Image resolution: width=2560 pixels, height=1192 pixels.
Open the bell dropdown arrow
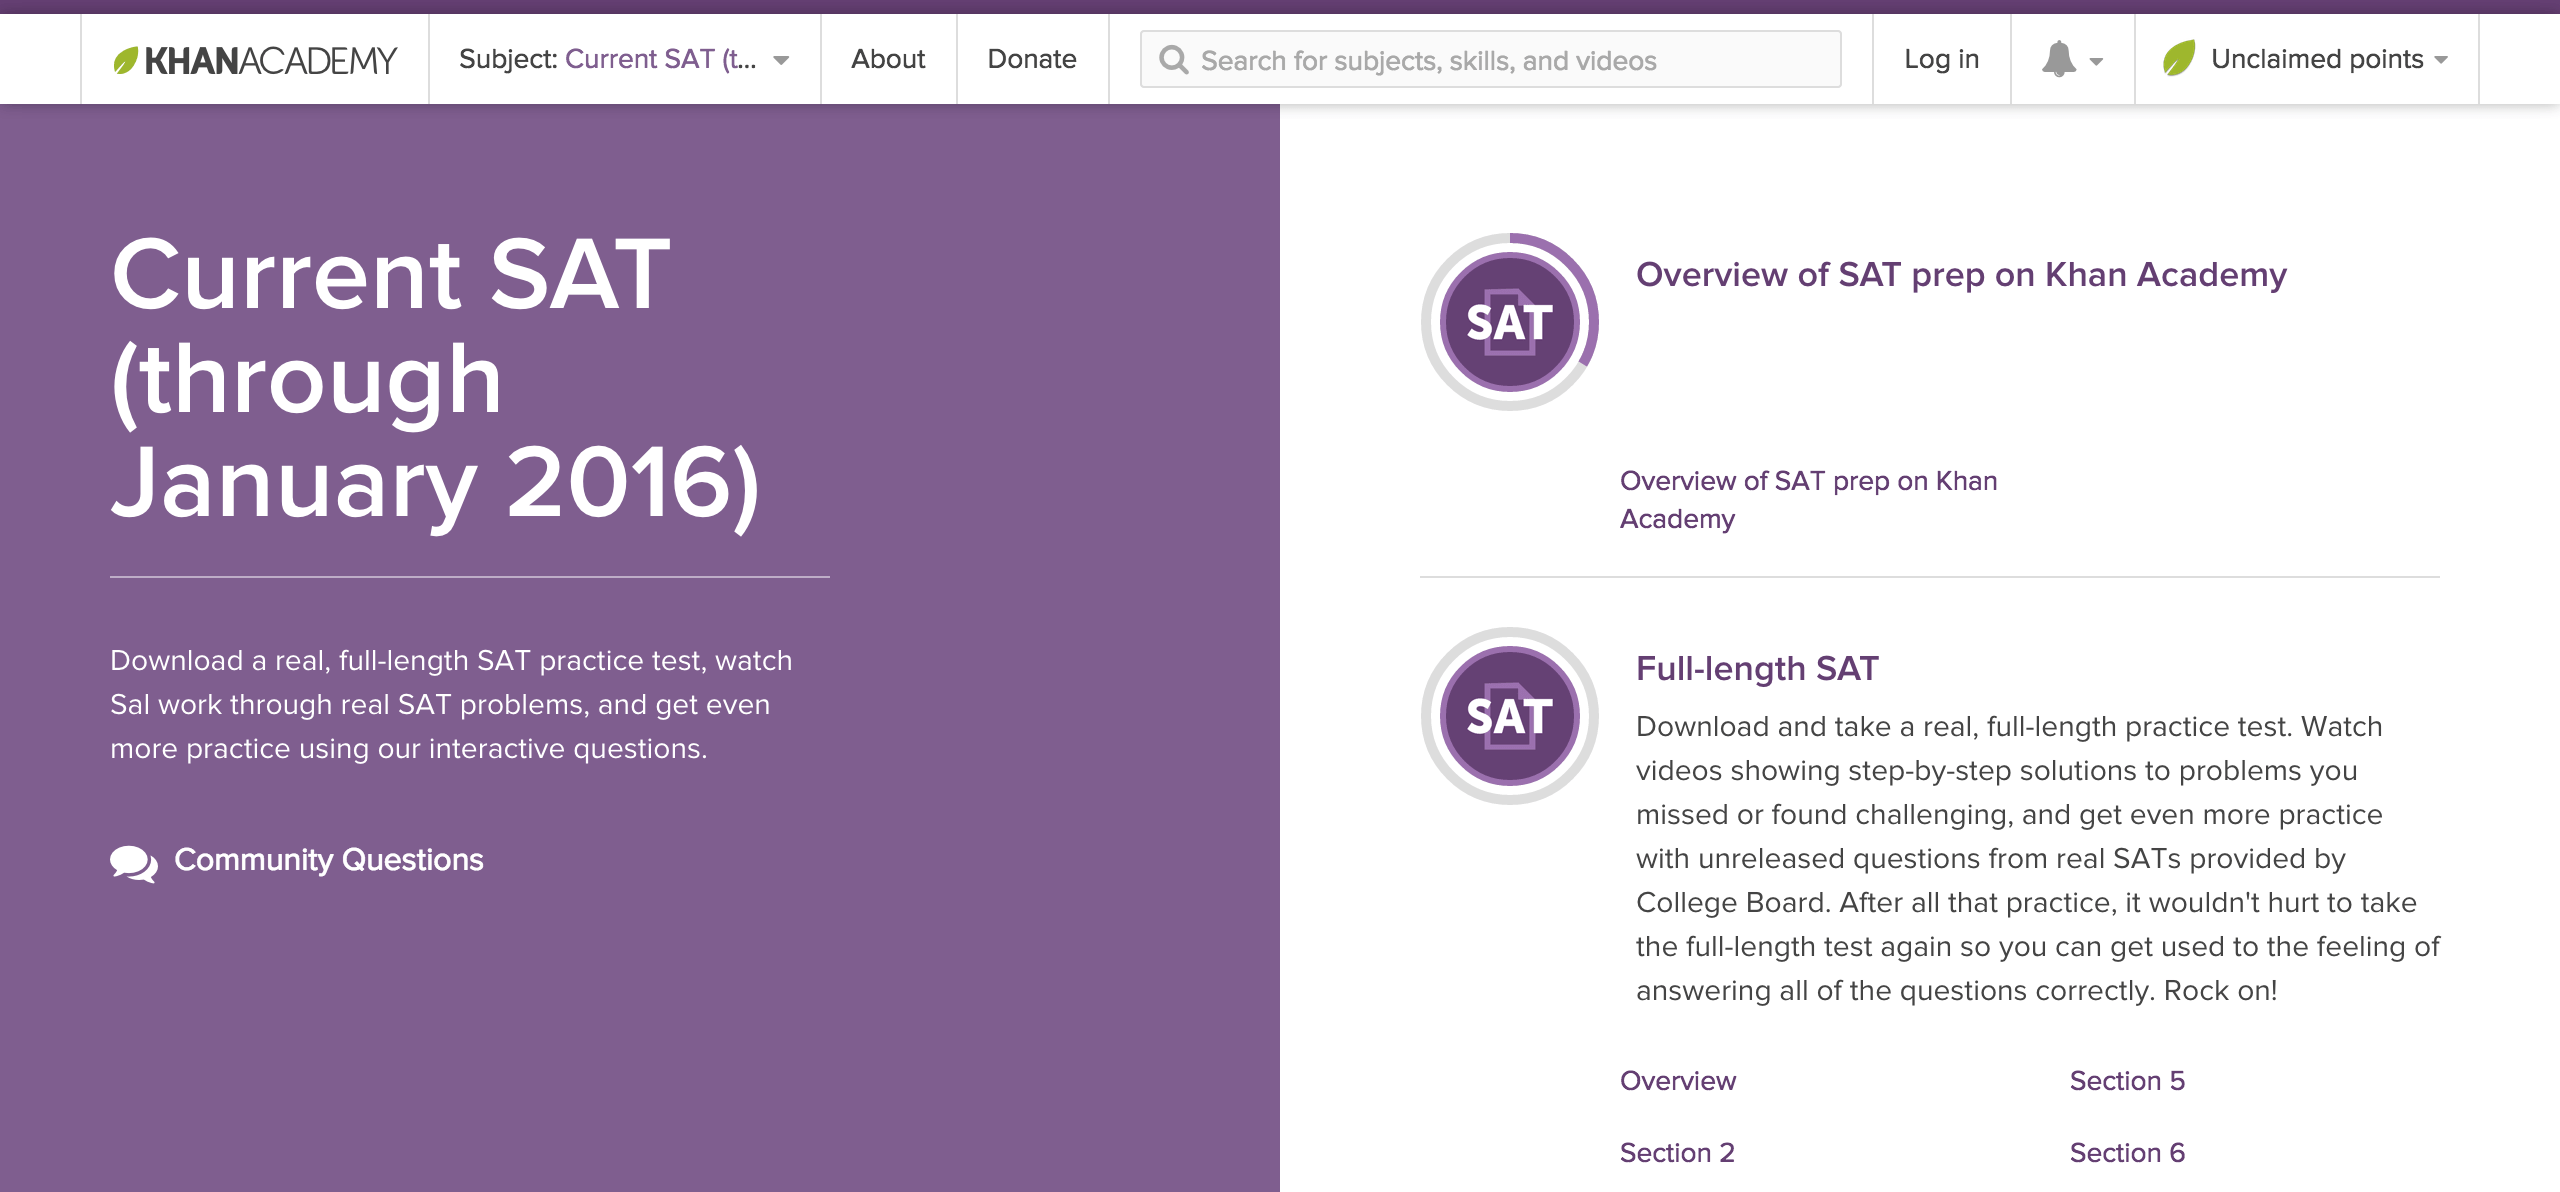point(2096,62)
